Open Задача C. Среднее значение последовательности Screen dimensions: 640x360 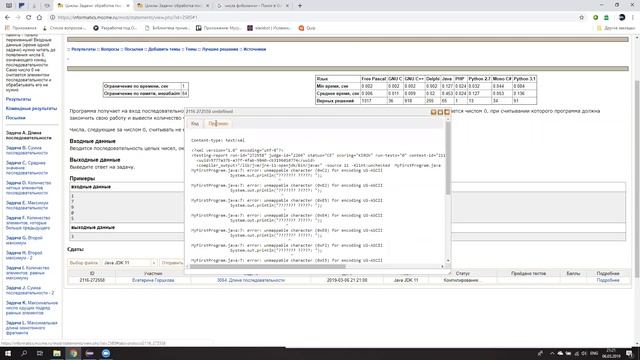tap(27, 168)
